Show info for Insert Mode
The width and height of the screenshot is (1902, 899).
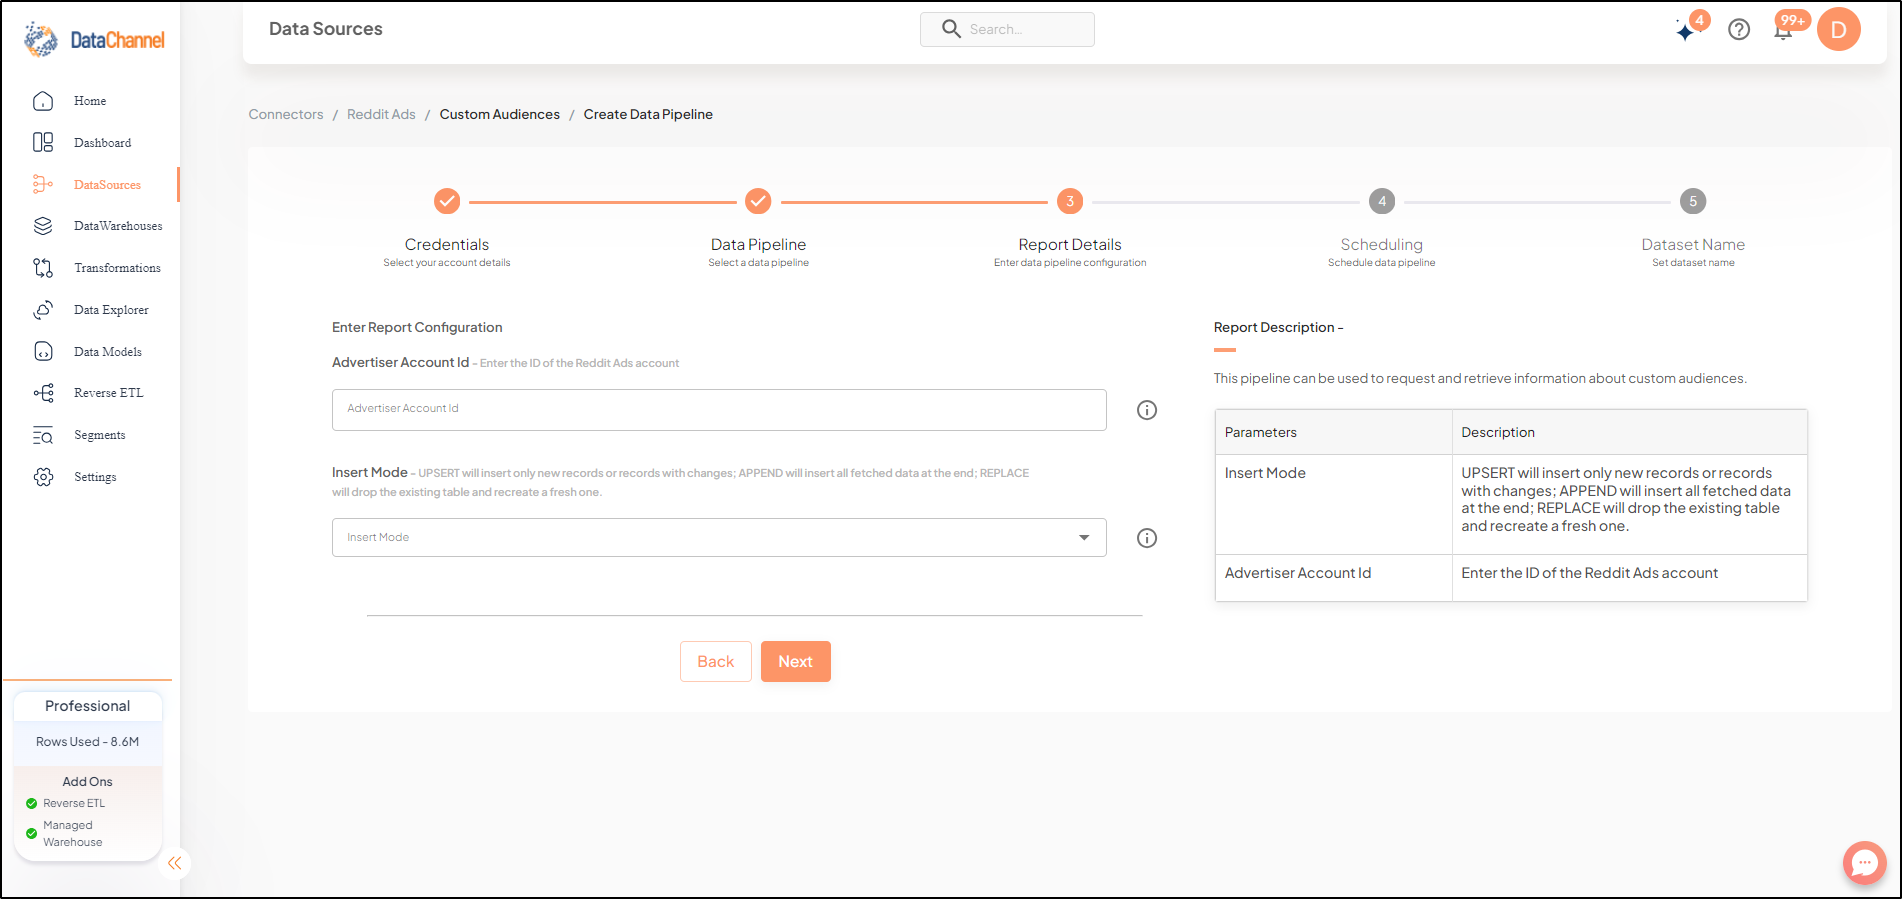(x=1147, y=538)
